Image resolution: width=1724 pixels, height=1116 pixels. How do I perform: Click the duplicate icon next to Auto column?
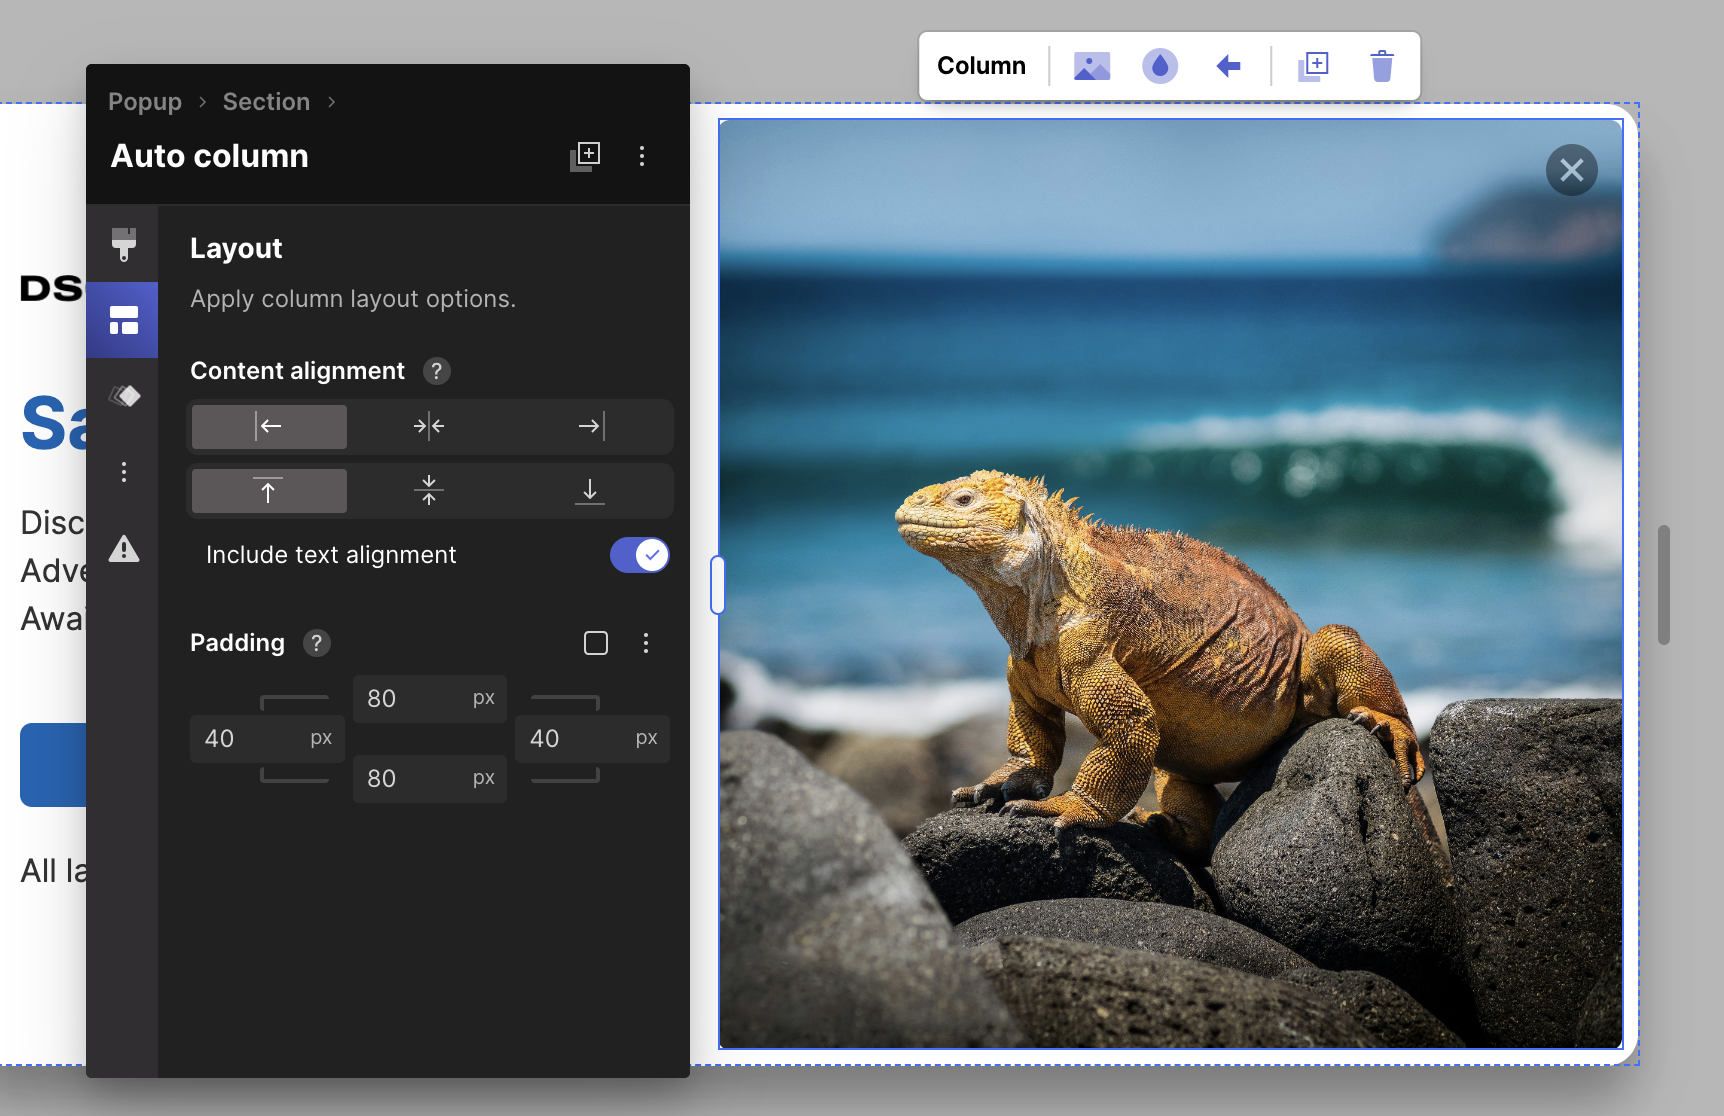(585, 155)
